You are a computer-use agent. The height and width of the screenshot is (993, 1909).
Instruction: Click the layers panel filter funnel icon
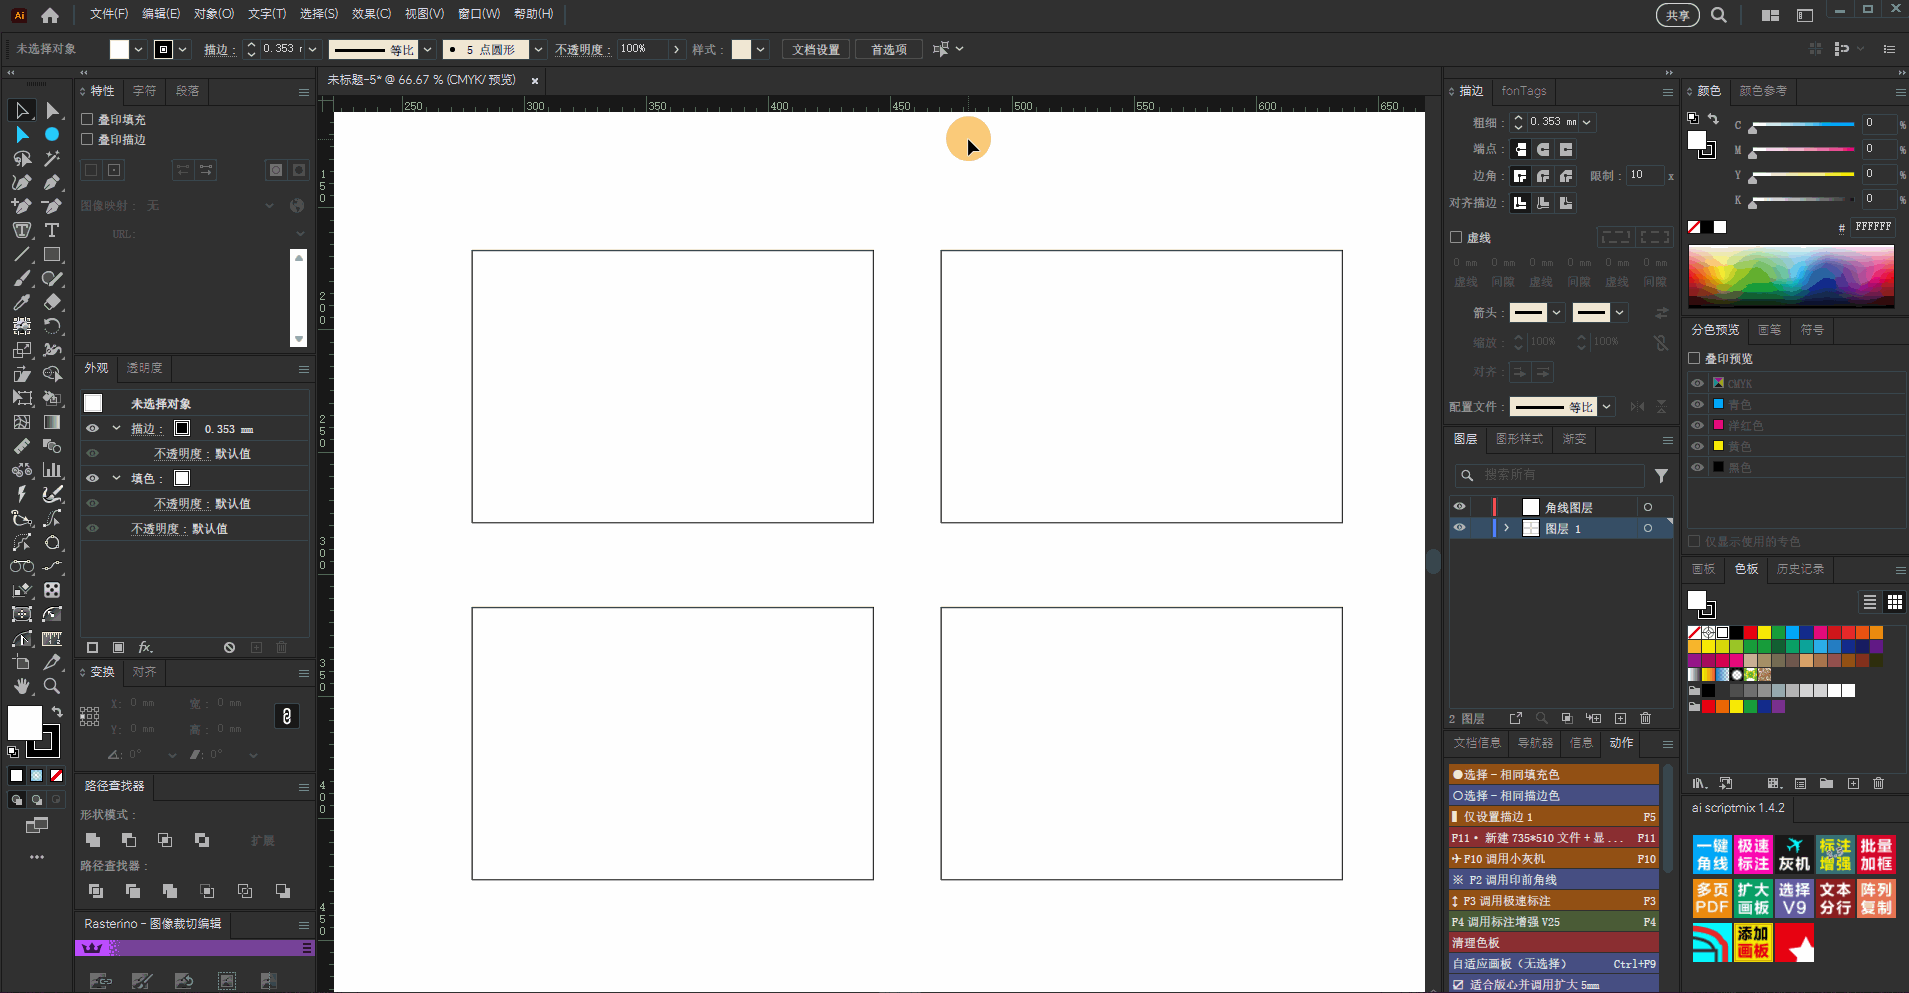point(1661,476)
